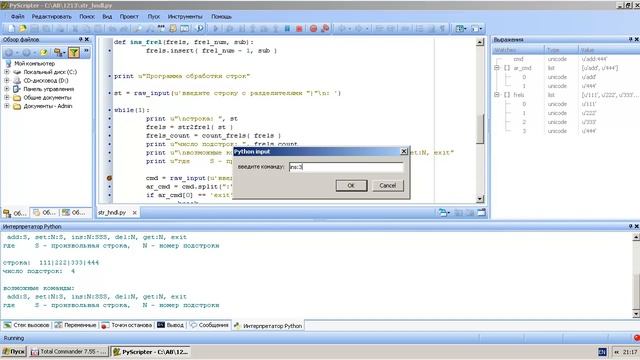Expand Локальный диск (C:) tree node

tap(7, 72)
